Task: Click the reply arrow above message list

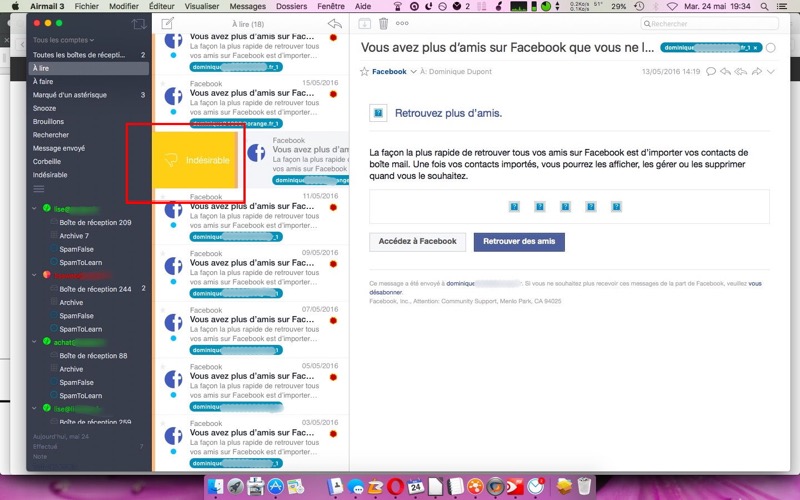Action: pyautogui.click(x=334, y=23)
